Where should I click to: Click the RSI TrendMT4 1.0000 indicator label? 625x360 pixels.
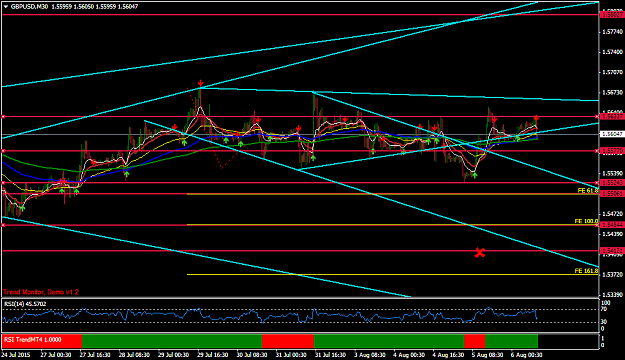[33, 340]
